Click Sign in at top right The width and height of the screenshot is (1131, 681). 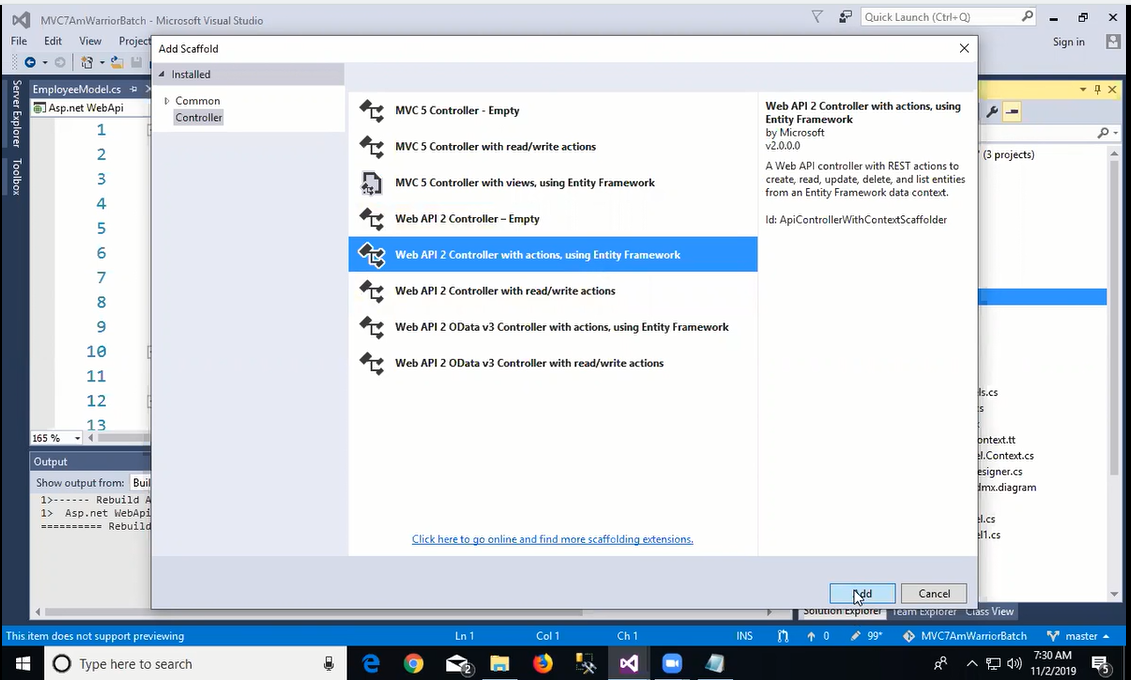(1068, 42)
